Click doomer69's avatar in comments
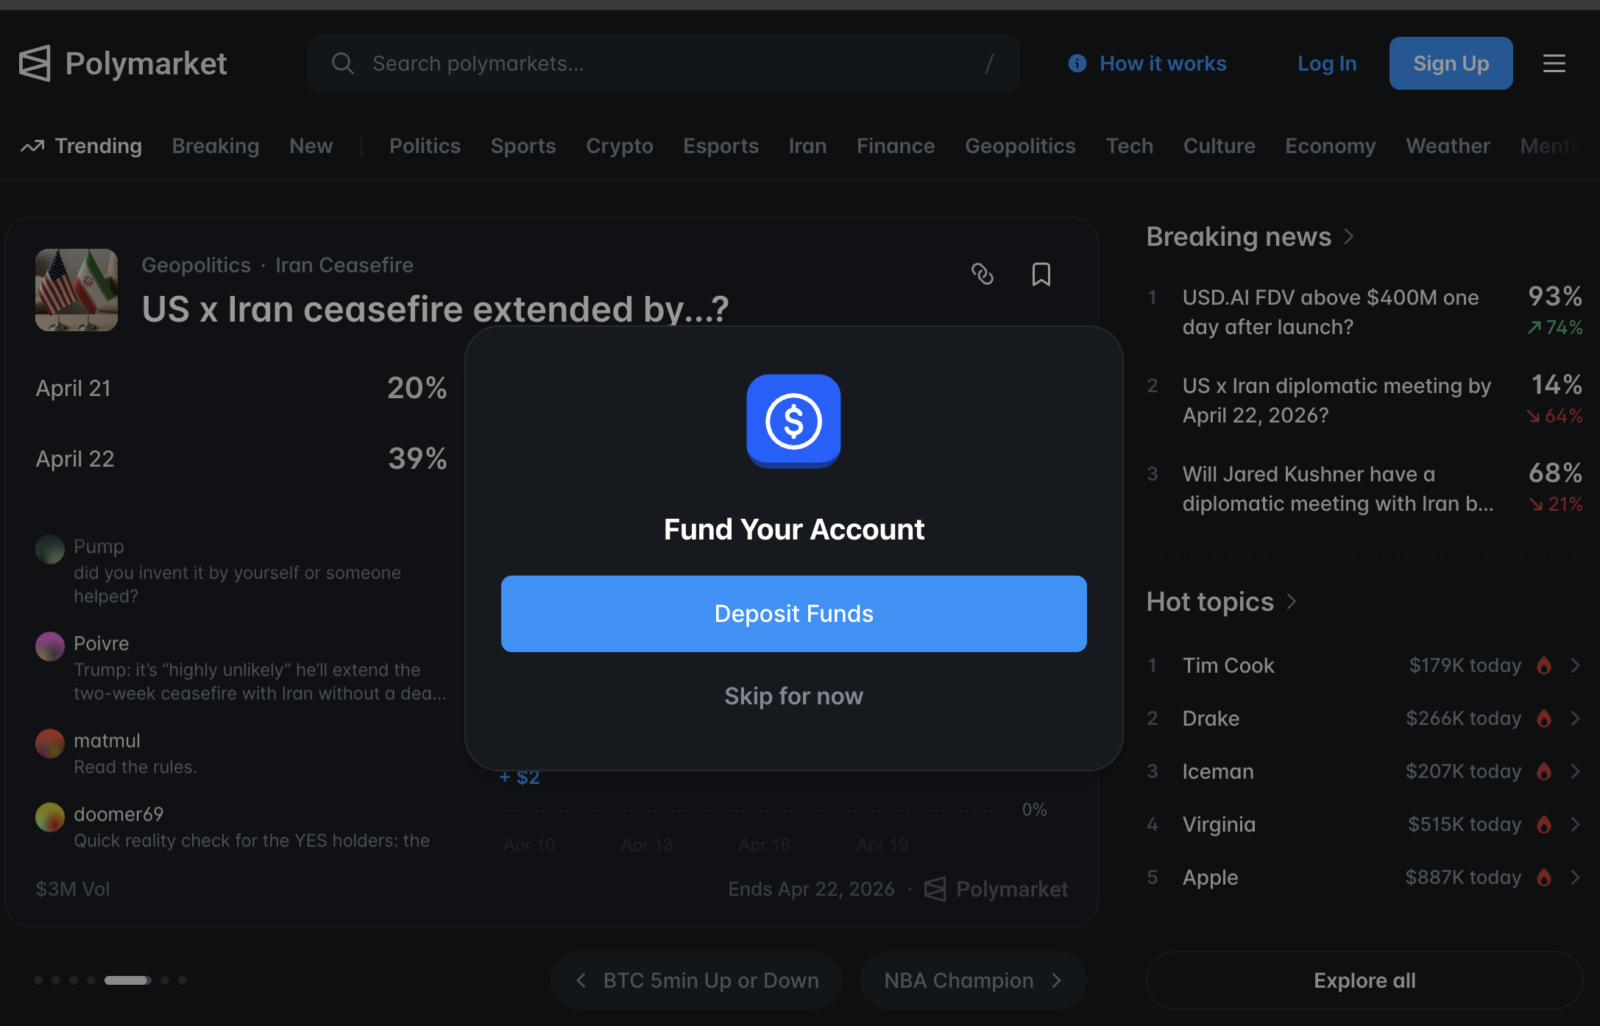Screen dimensions: 1600x1026 [x=50, y=817]
